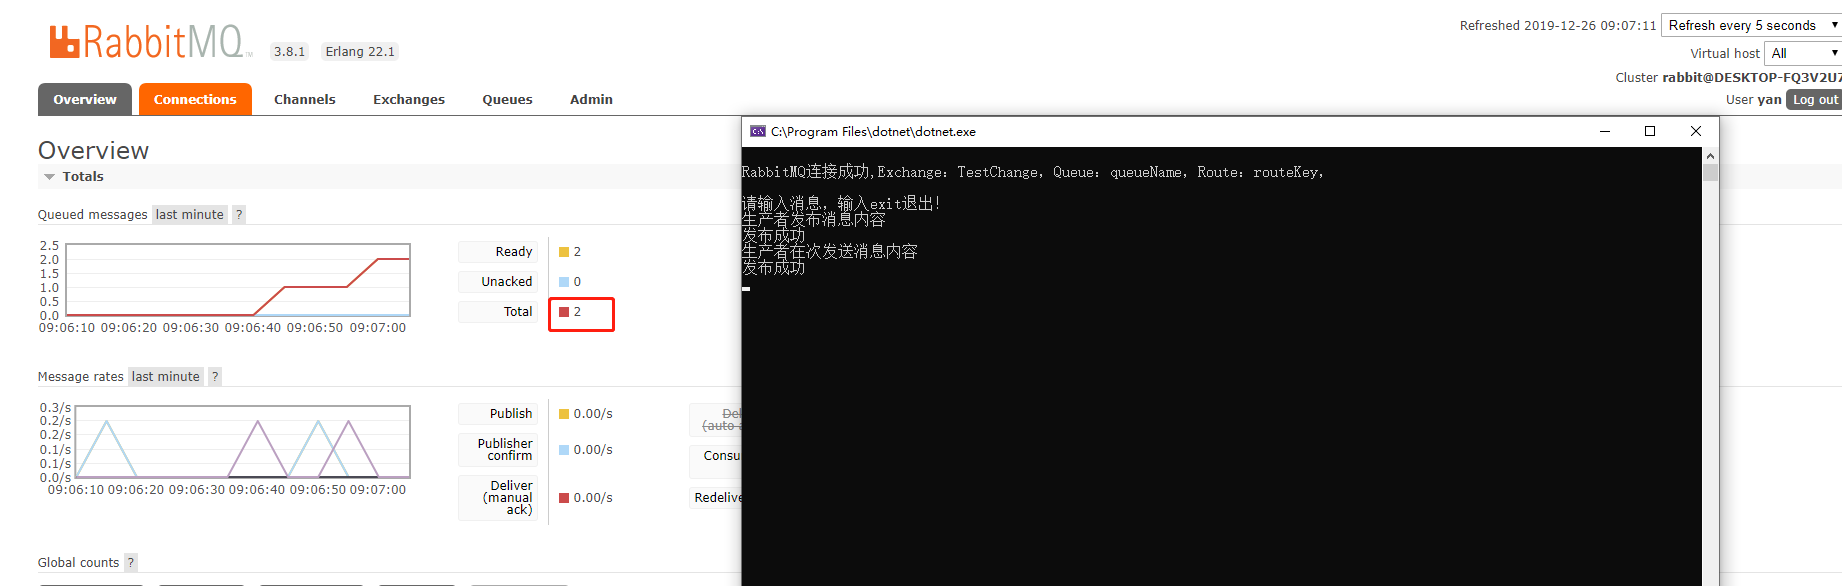1842x586 pixels.
Task: Open the Virtual host All dropdown
Action: (x=1803, y=53)
